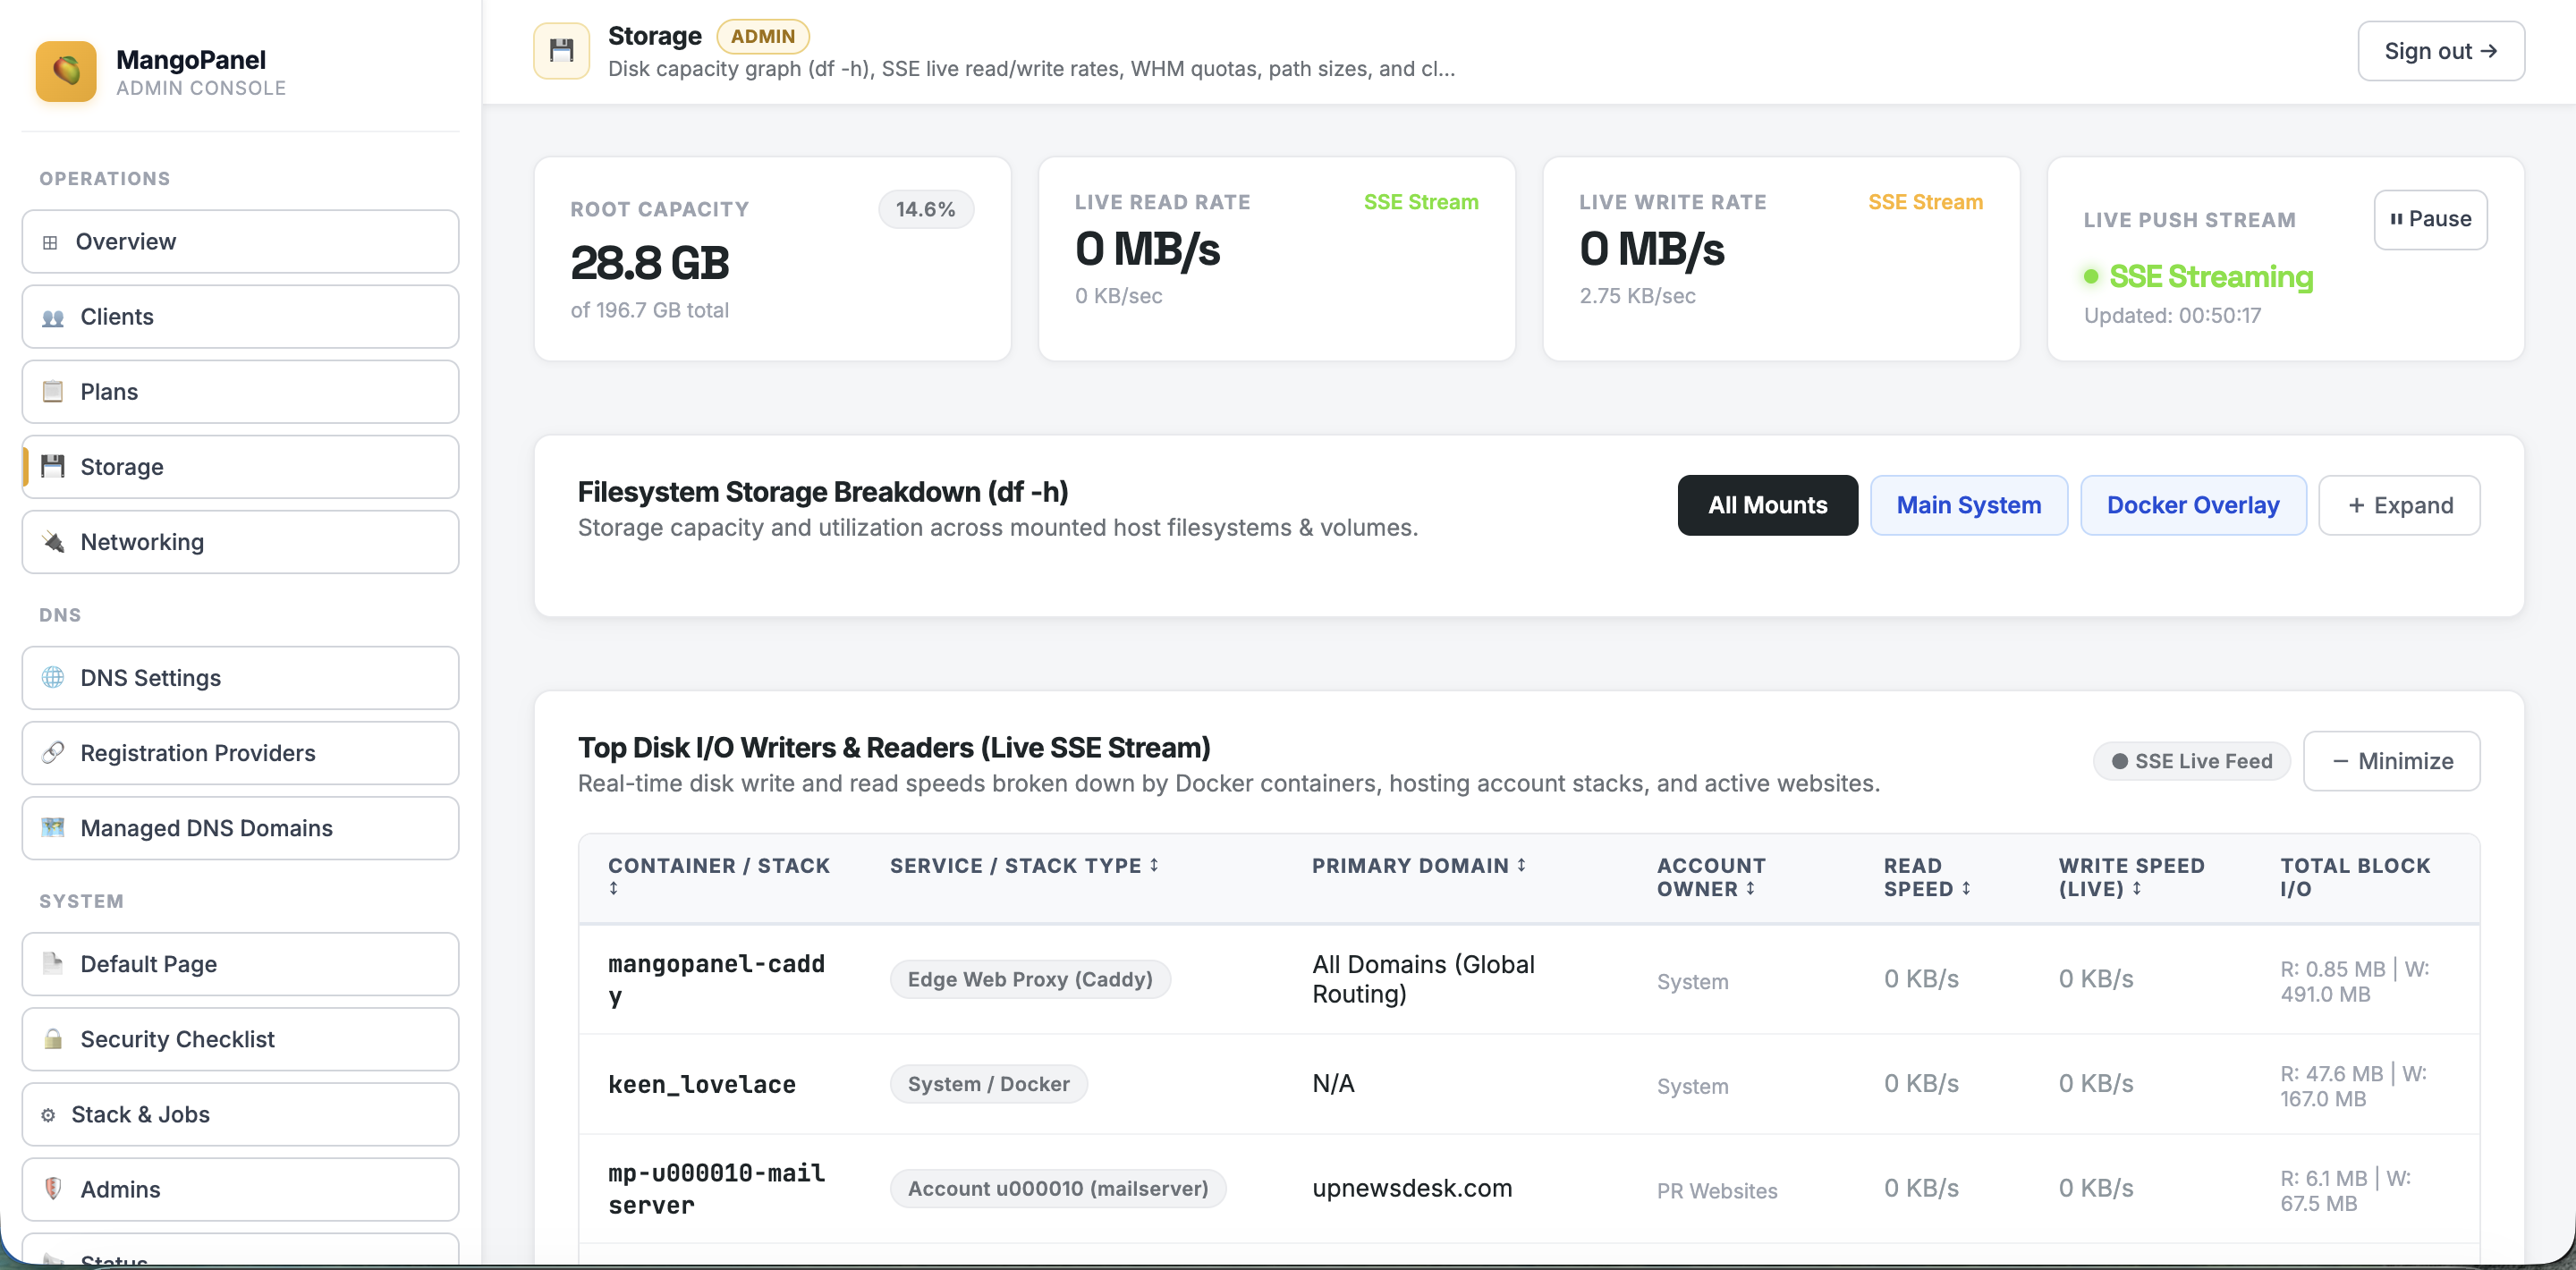Click the Managed DNS Domains map icon

point(53,828)
